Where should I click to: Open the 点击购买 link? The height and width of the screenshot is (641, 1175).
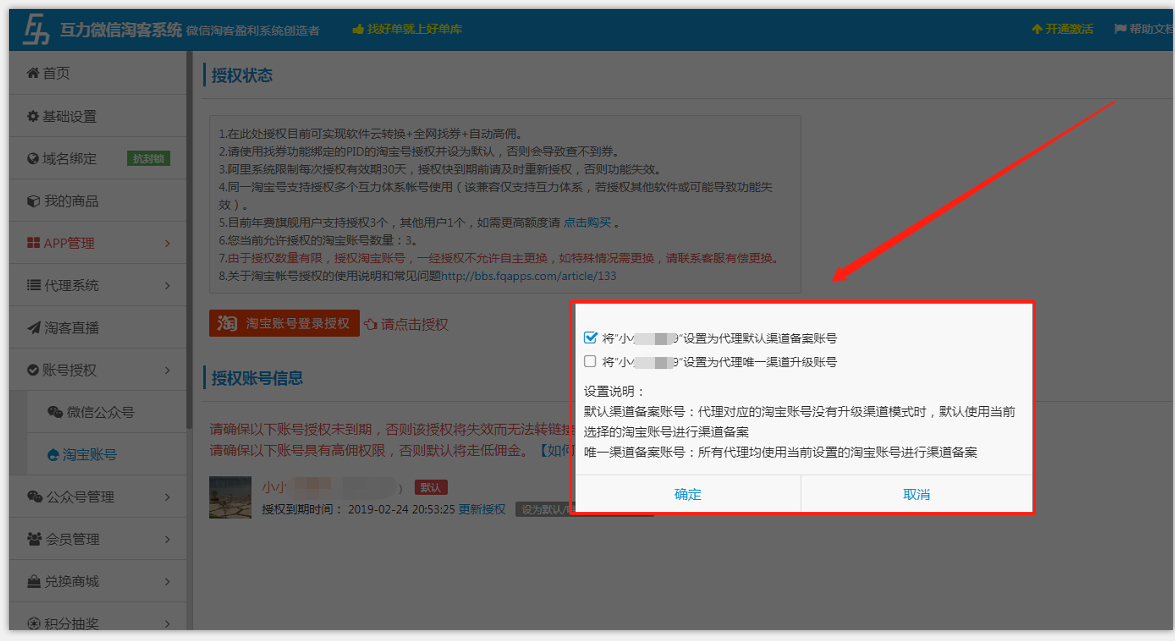click(x=587, y=223)
